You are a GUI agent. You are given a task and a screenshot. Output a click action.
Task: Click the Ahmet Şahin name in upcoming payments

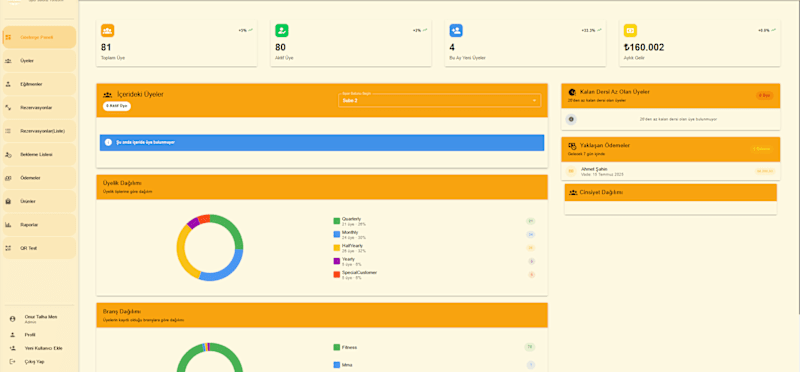594,169
